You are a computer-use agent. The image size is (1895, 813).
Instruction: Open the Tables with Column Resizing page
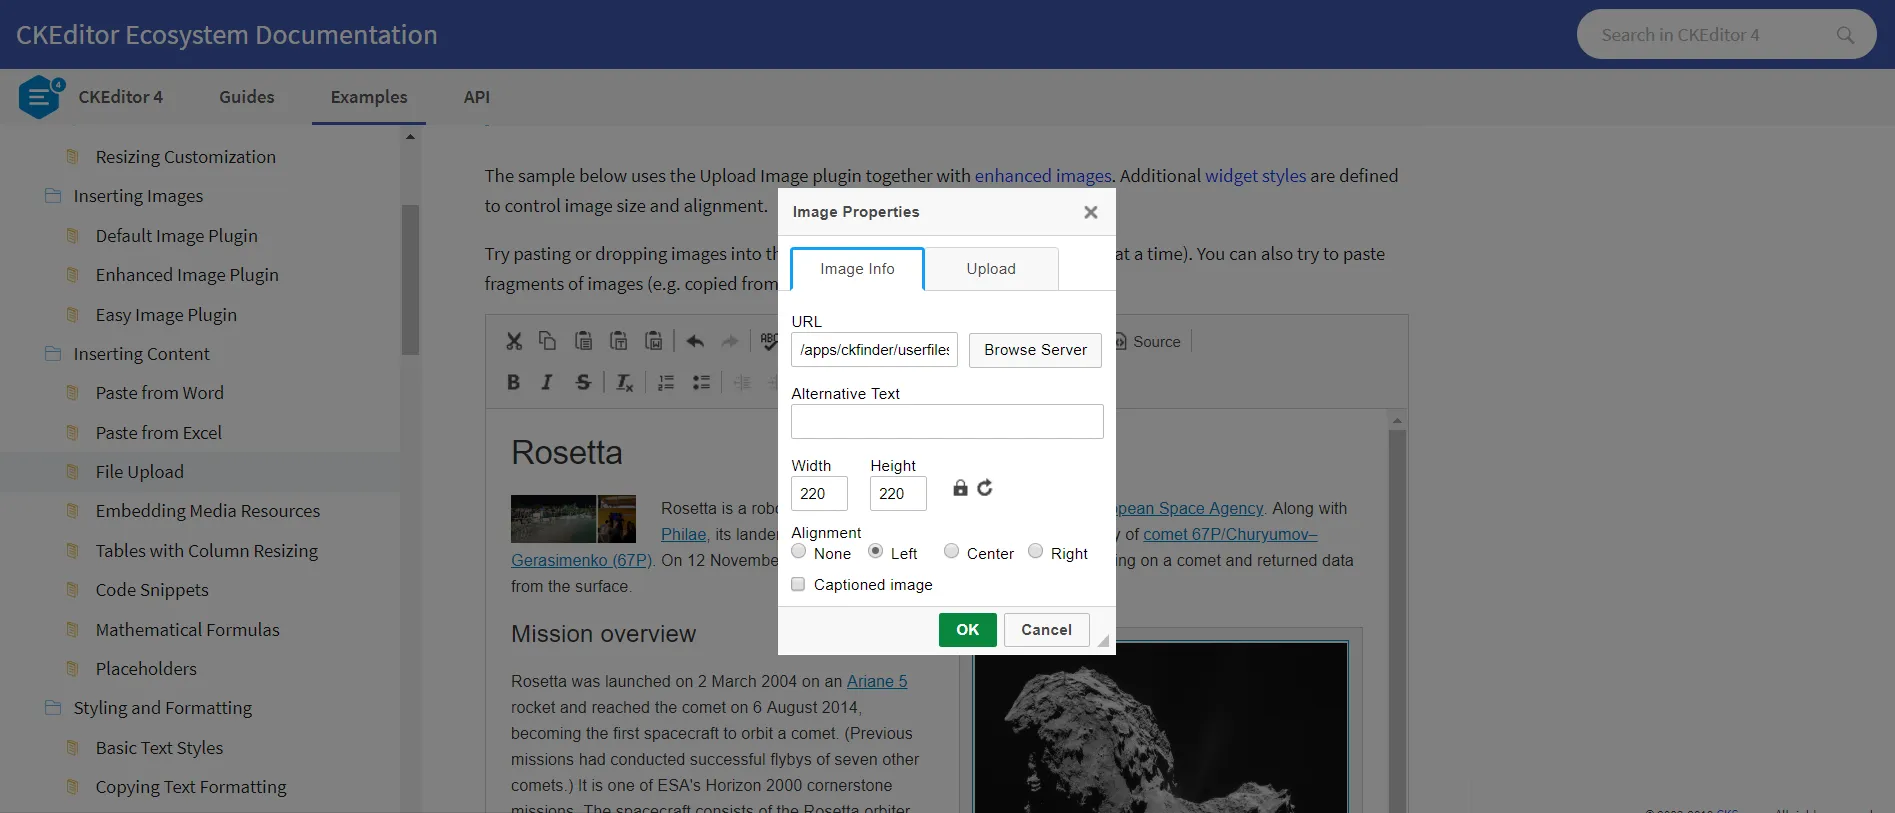pyautogui.click(x=206, y=551)
